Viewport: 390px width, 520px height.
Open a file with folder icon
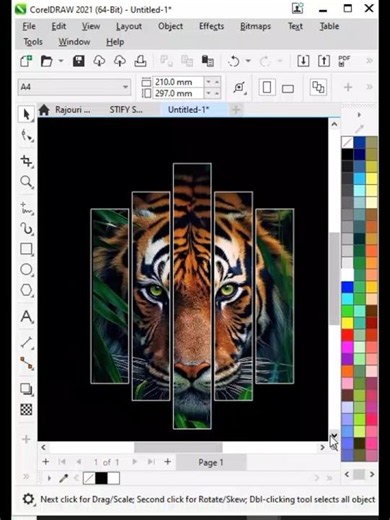coord(46,61)
